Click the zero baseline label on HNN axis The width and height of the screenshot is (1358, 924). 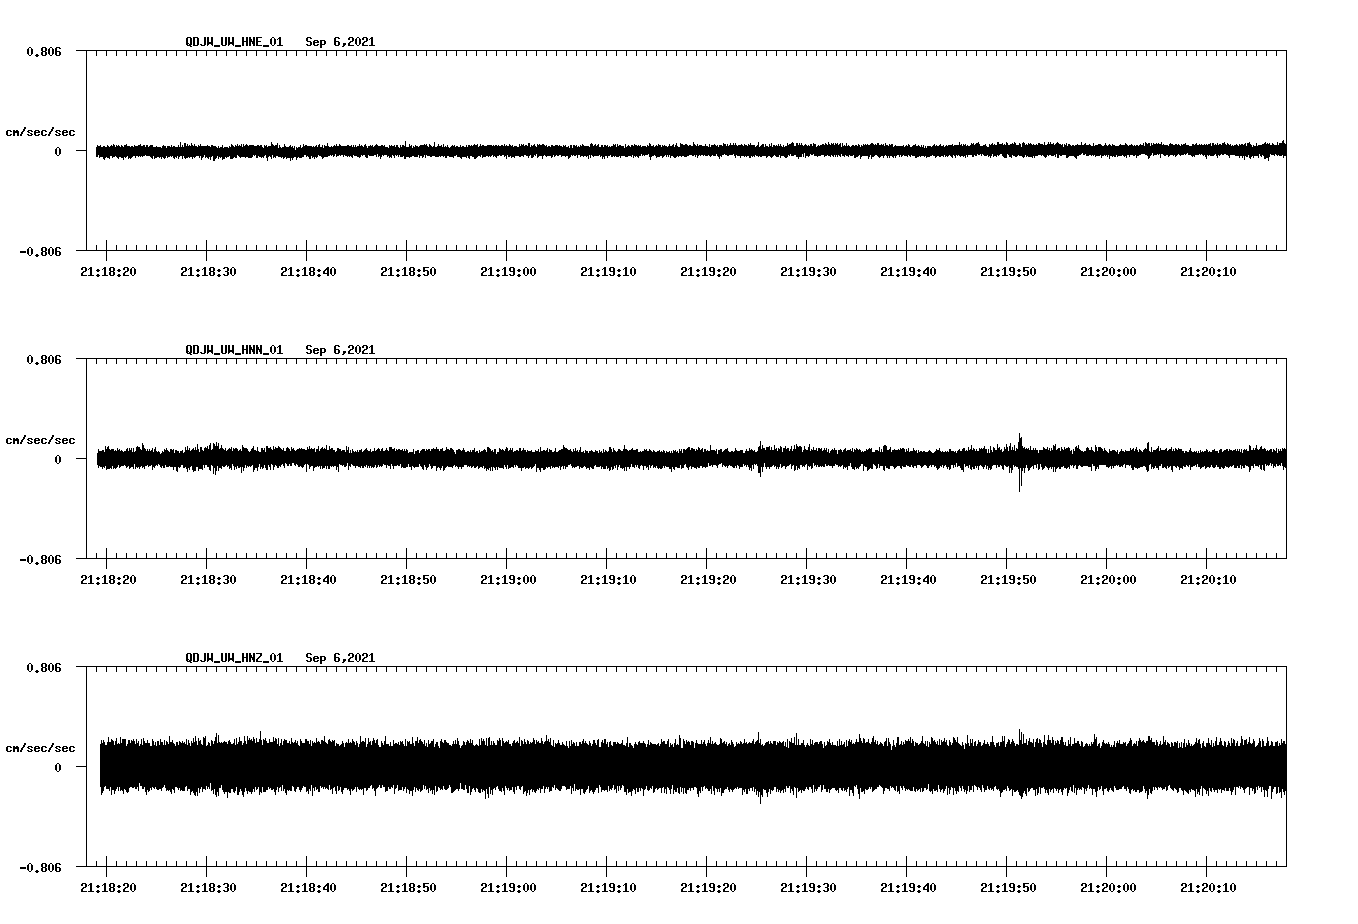[x=58, y=459]
